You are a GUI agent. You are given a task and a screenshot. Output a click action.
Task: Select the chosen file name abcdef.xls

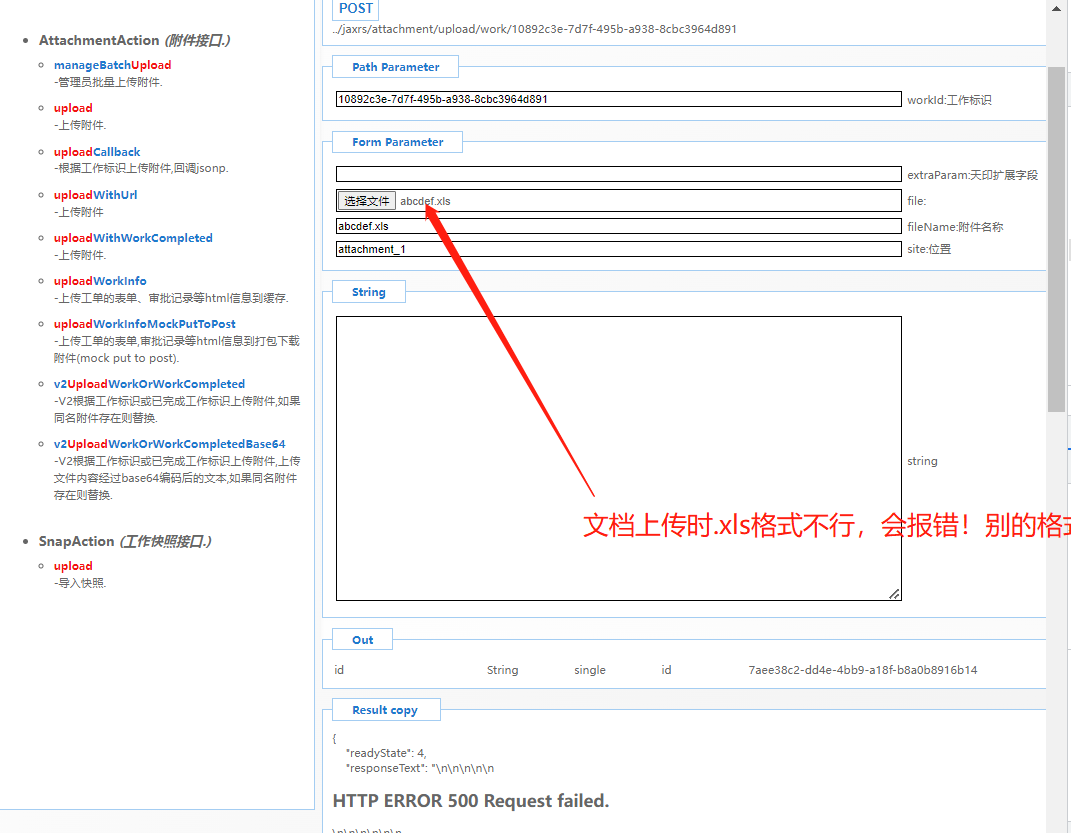coord(425,201)
